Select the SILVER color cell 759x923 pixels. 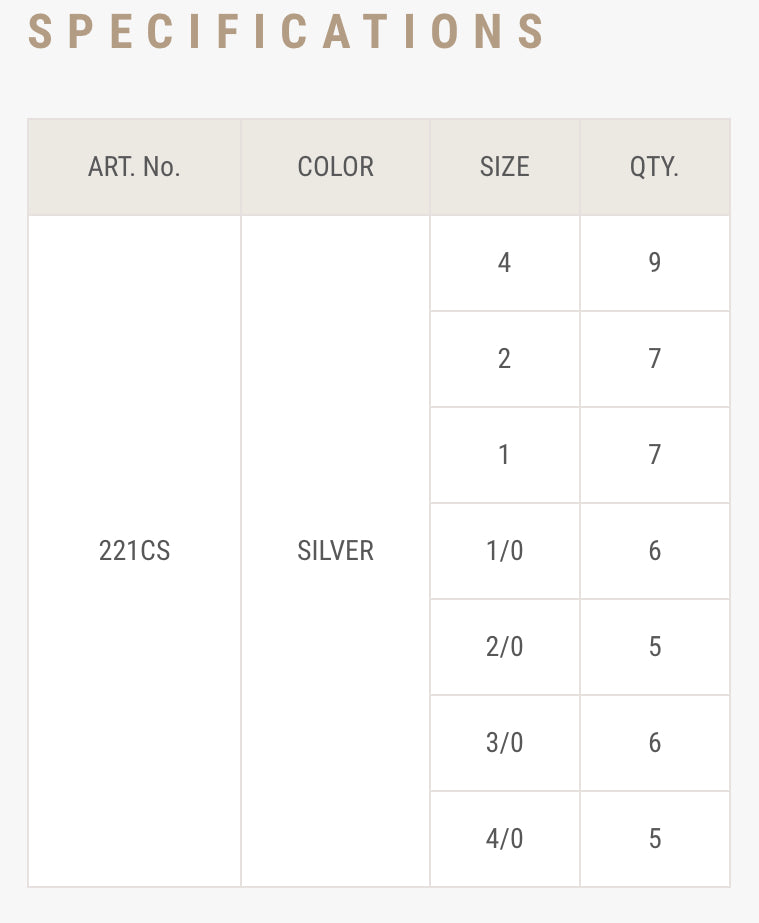point(335,551)
